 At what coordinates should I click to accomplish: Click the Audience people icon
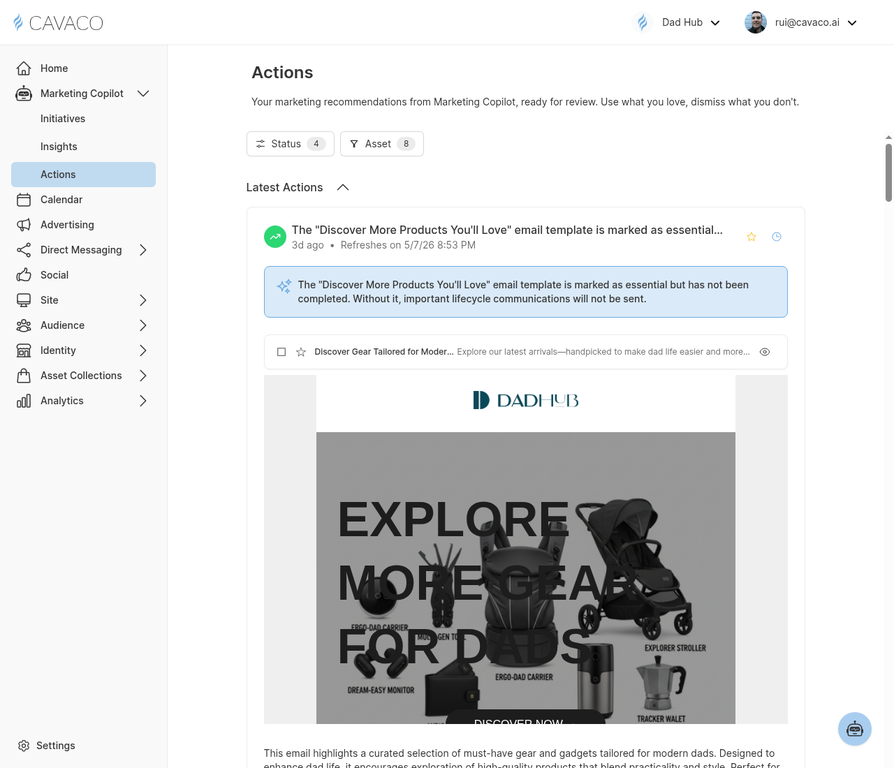tap(23, 325)
